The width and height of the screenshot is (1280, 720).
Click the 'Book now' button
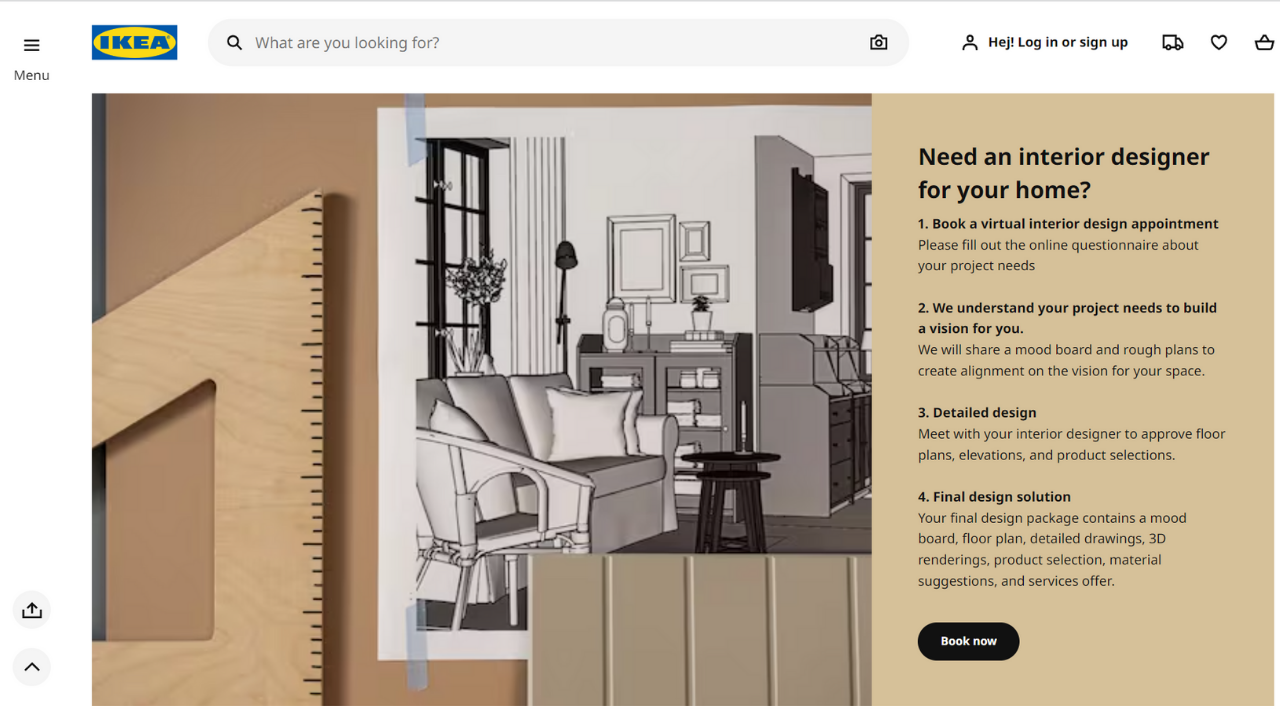tap(968, 641)
